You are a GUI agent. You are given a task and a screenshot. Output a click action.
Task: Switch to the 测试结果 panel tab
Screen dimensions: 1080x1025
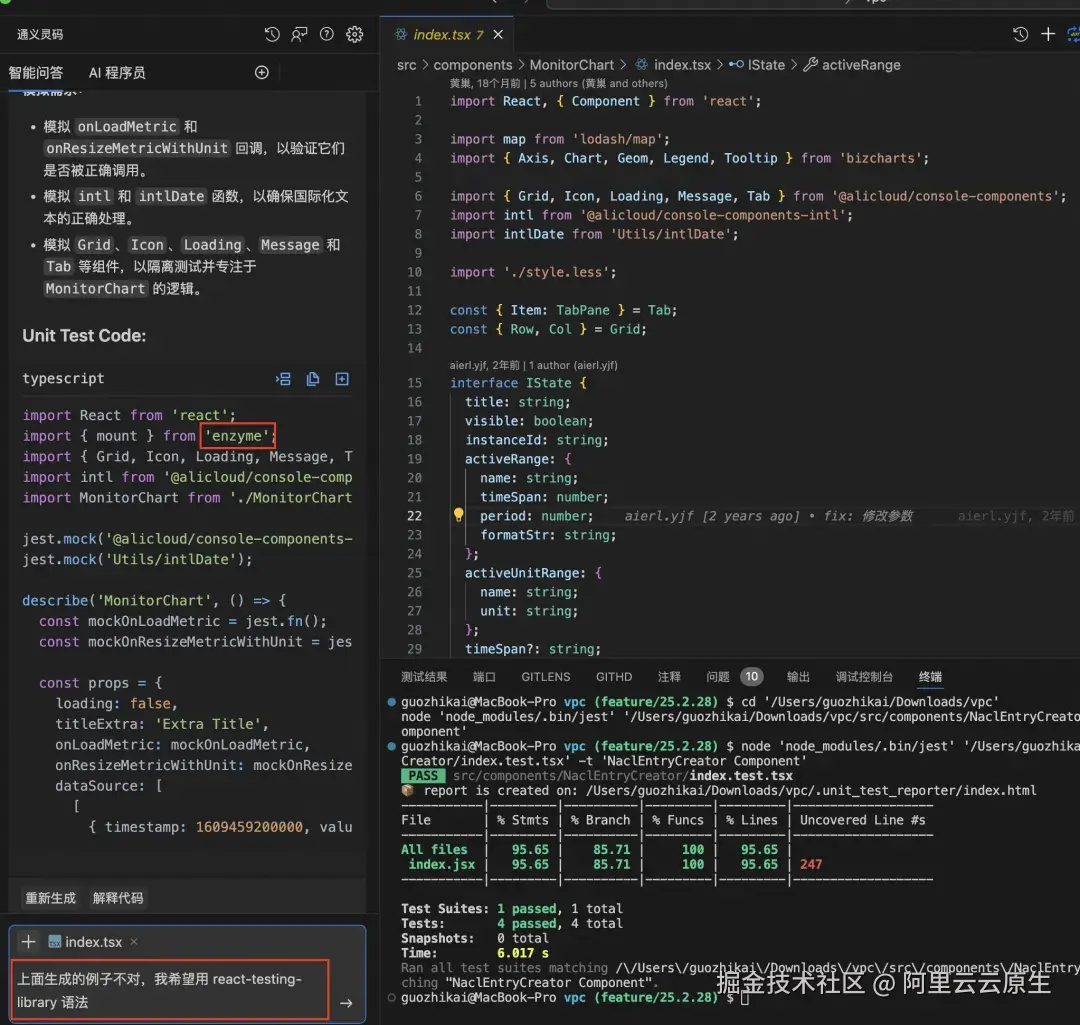point(424,677)
